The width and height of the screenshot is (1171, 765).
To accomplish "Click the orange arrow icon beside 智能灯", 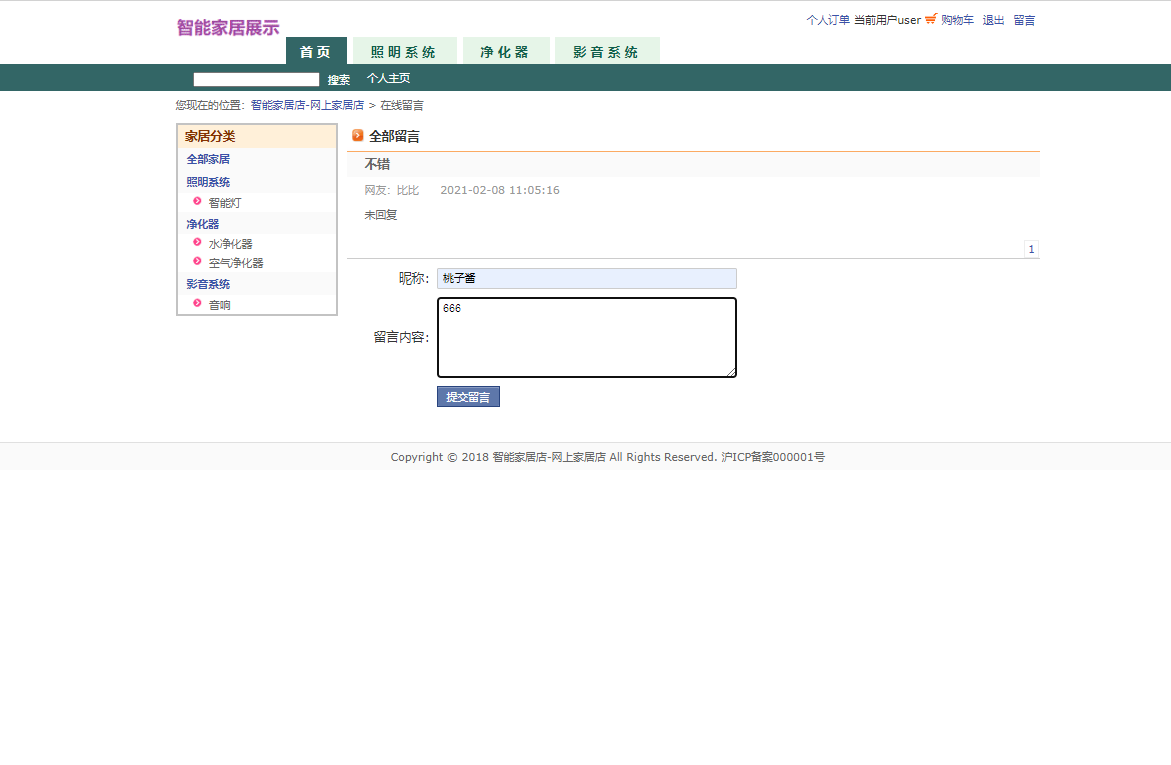I will (197, 202).
